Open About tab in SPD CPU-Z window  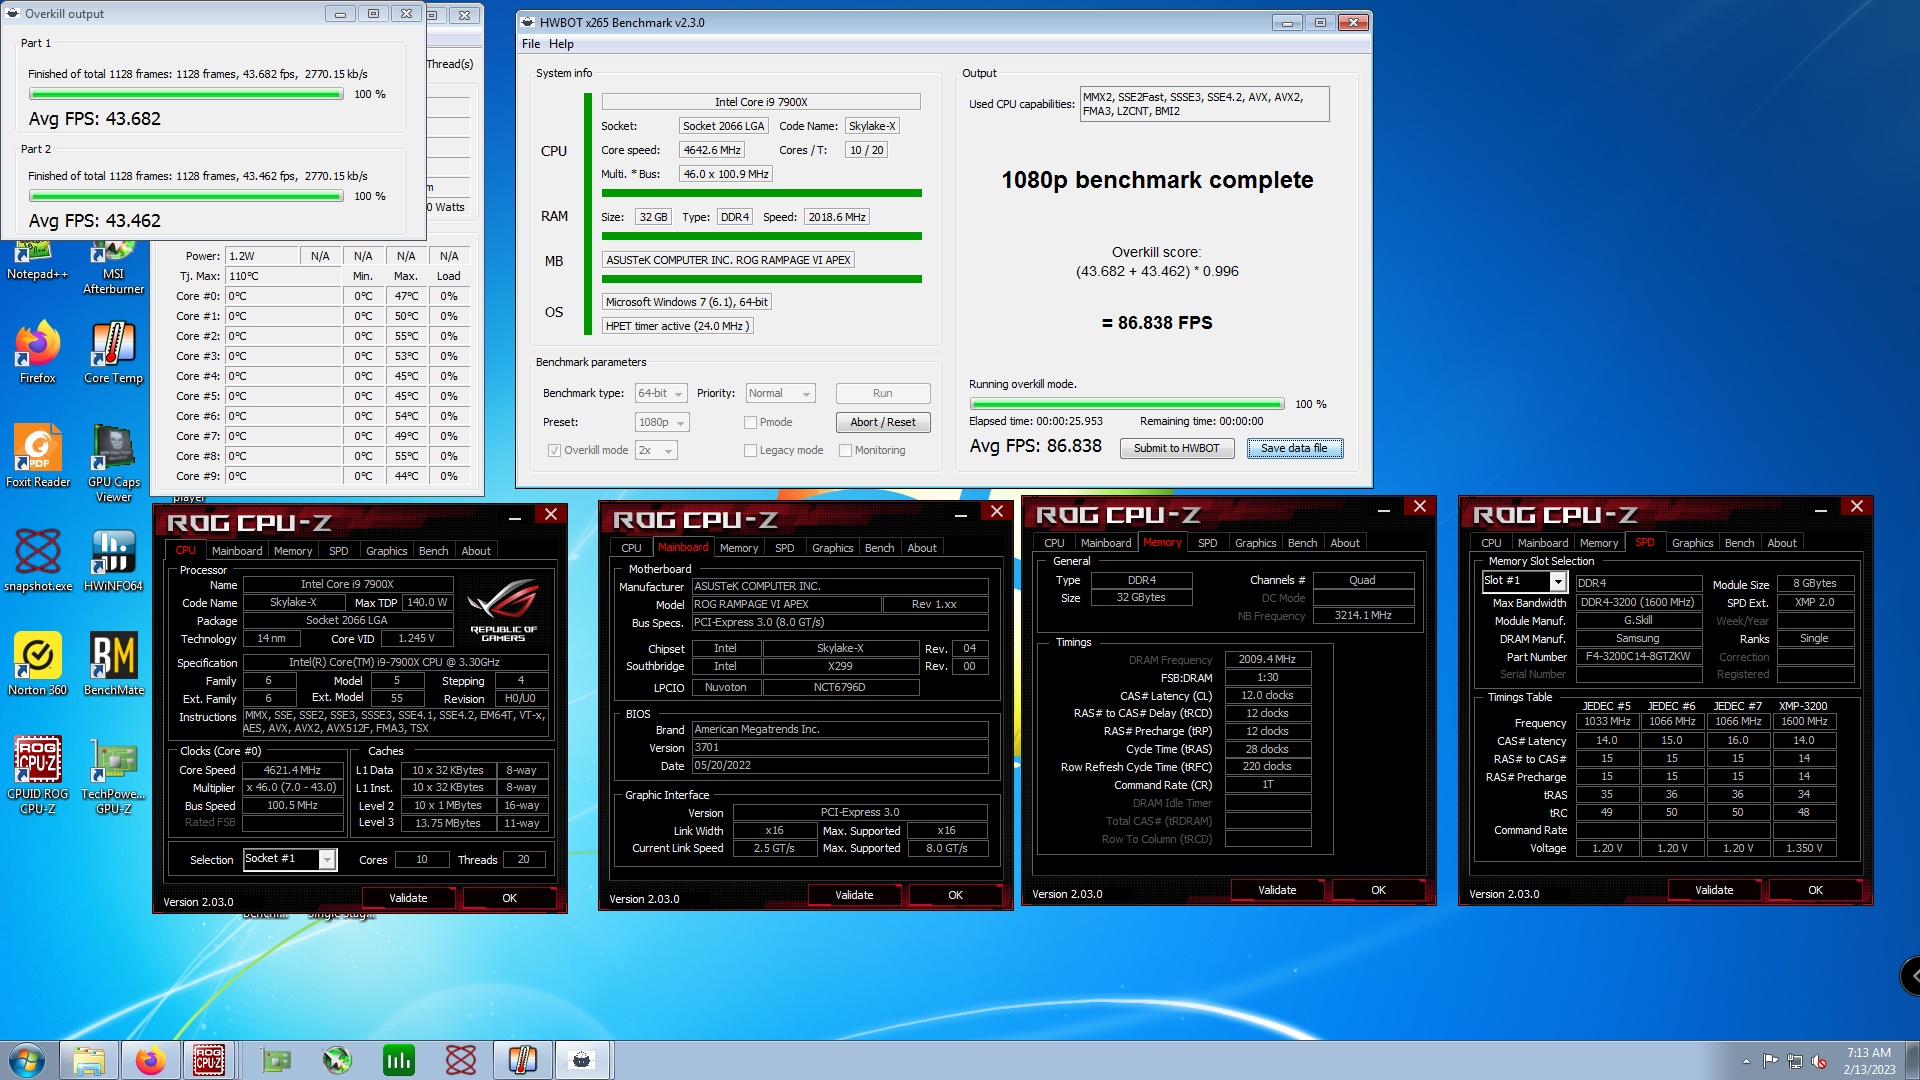point(1782,543)
